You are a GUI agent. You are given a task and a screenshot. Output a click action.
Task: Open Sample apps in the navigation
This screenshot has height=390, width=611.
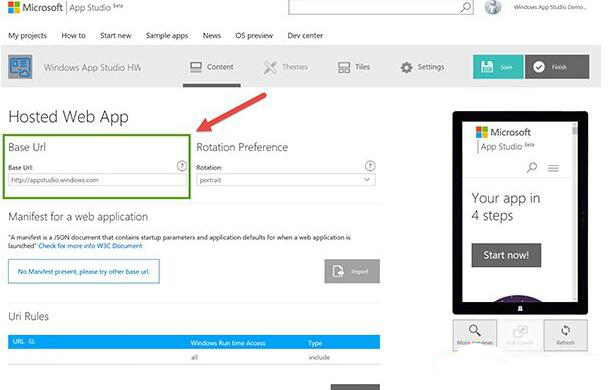point(167,35)
